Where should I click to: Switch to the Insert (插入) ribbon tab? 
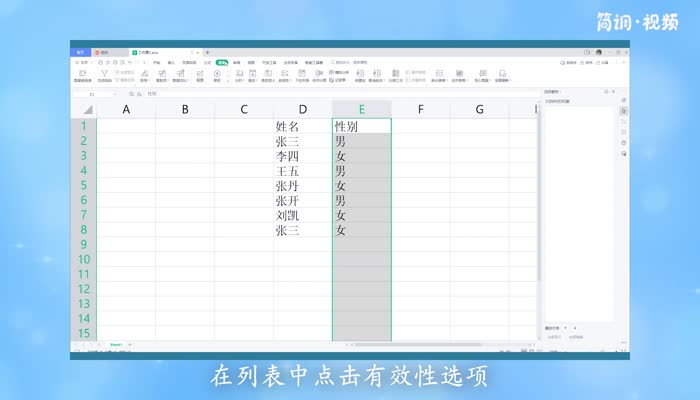point(171,62)
